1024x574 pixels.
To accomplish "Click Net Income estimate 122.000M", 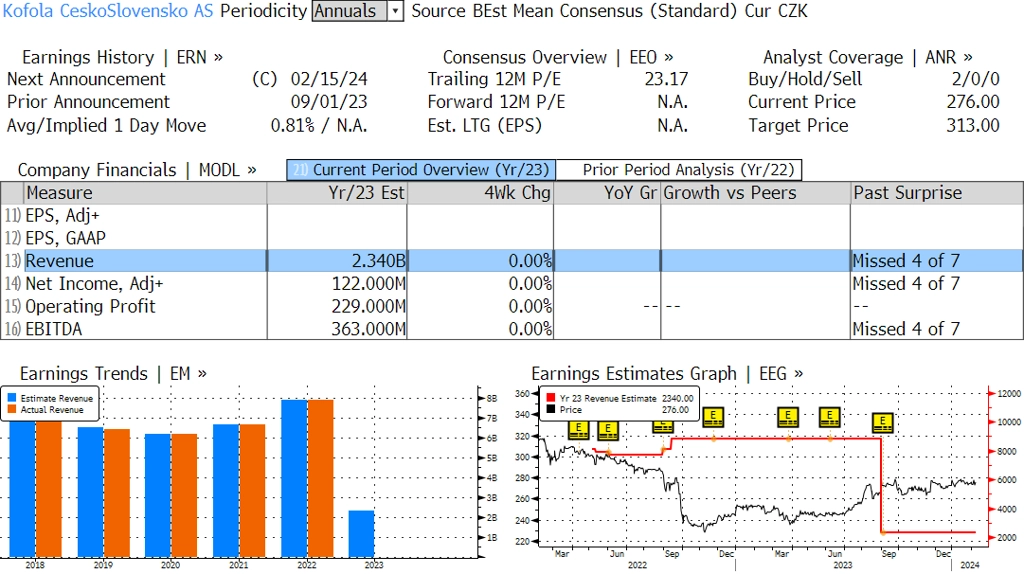I will (368, 283).
